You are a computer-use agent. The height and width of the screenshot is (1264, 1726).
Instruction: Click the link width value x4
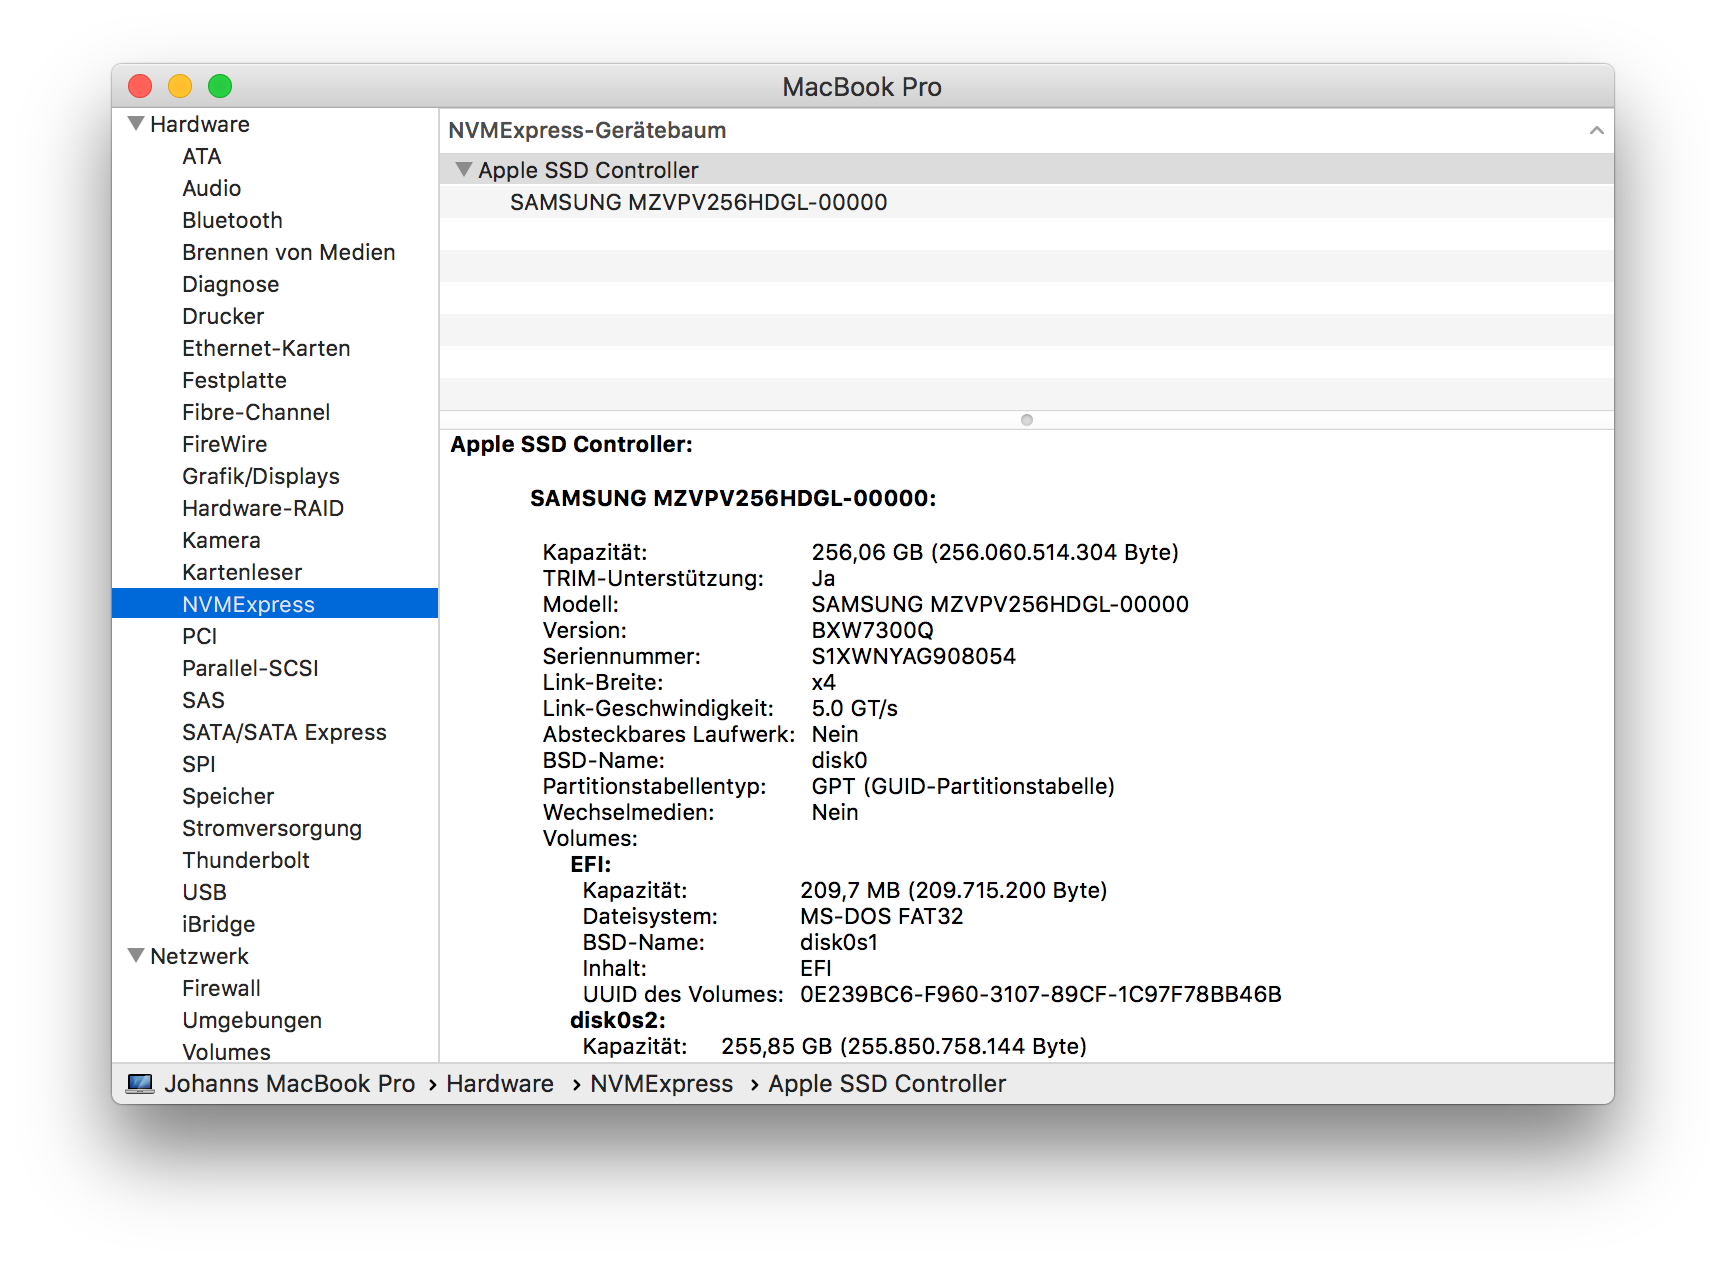coord(824,682)
